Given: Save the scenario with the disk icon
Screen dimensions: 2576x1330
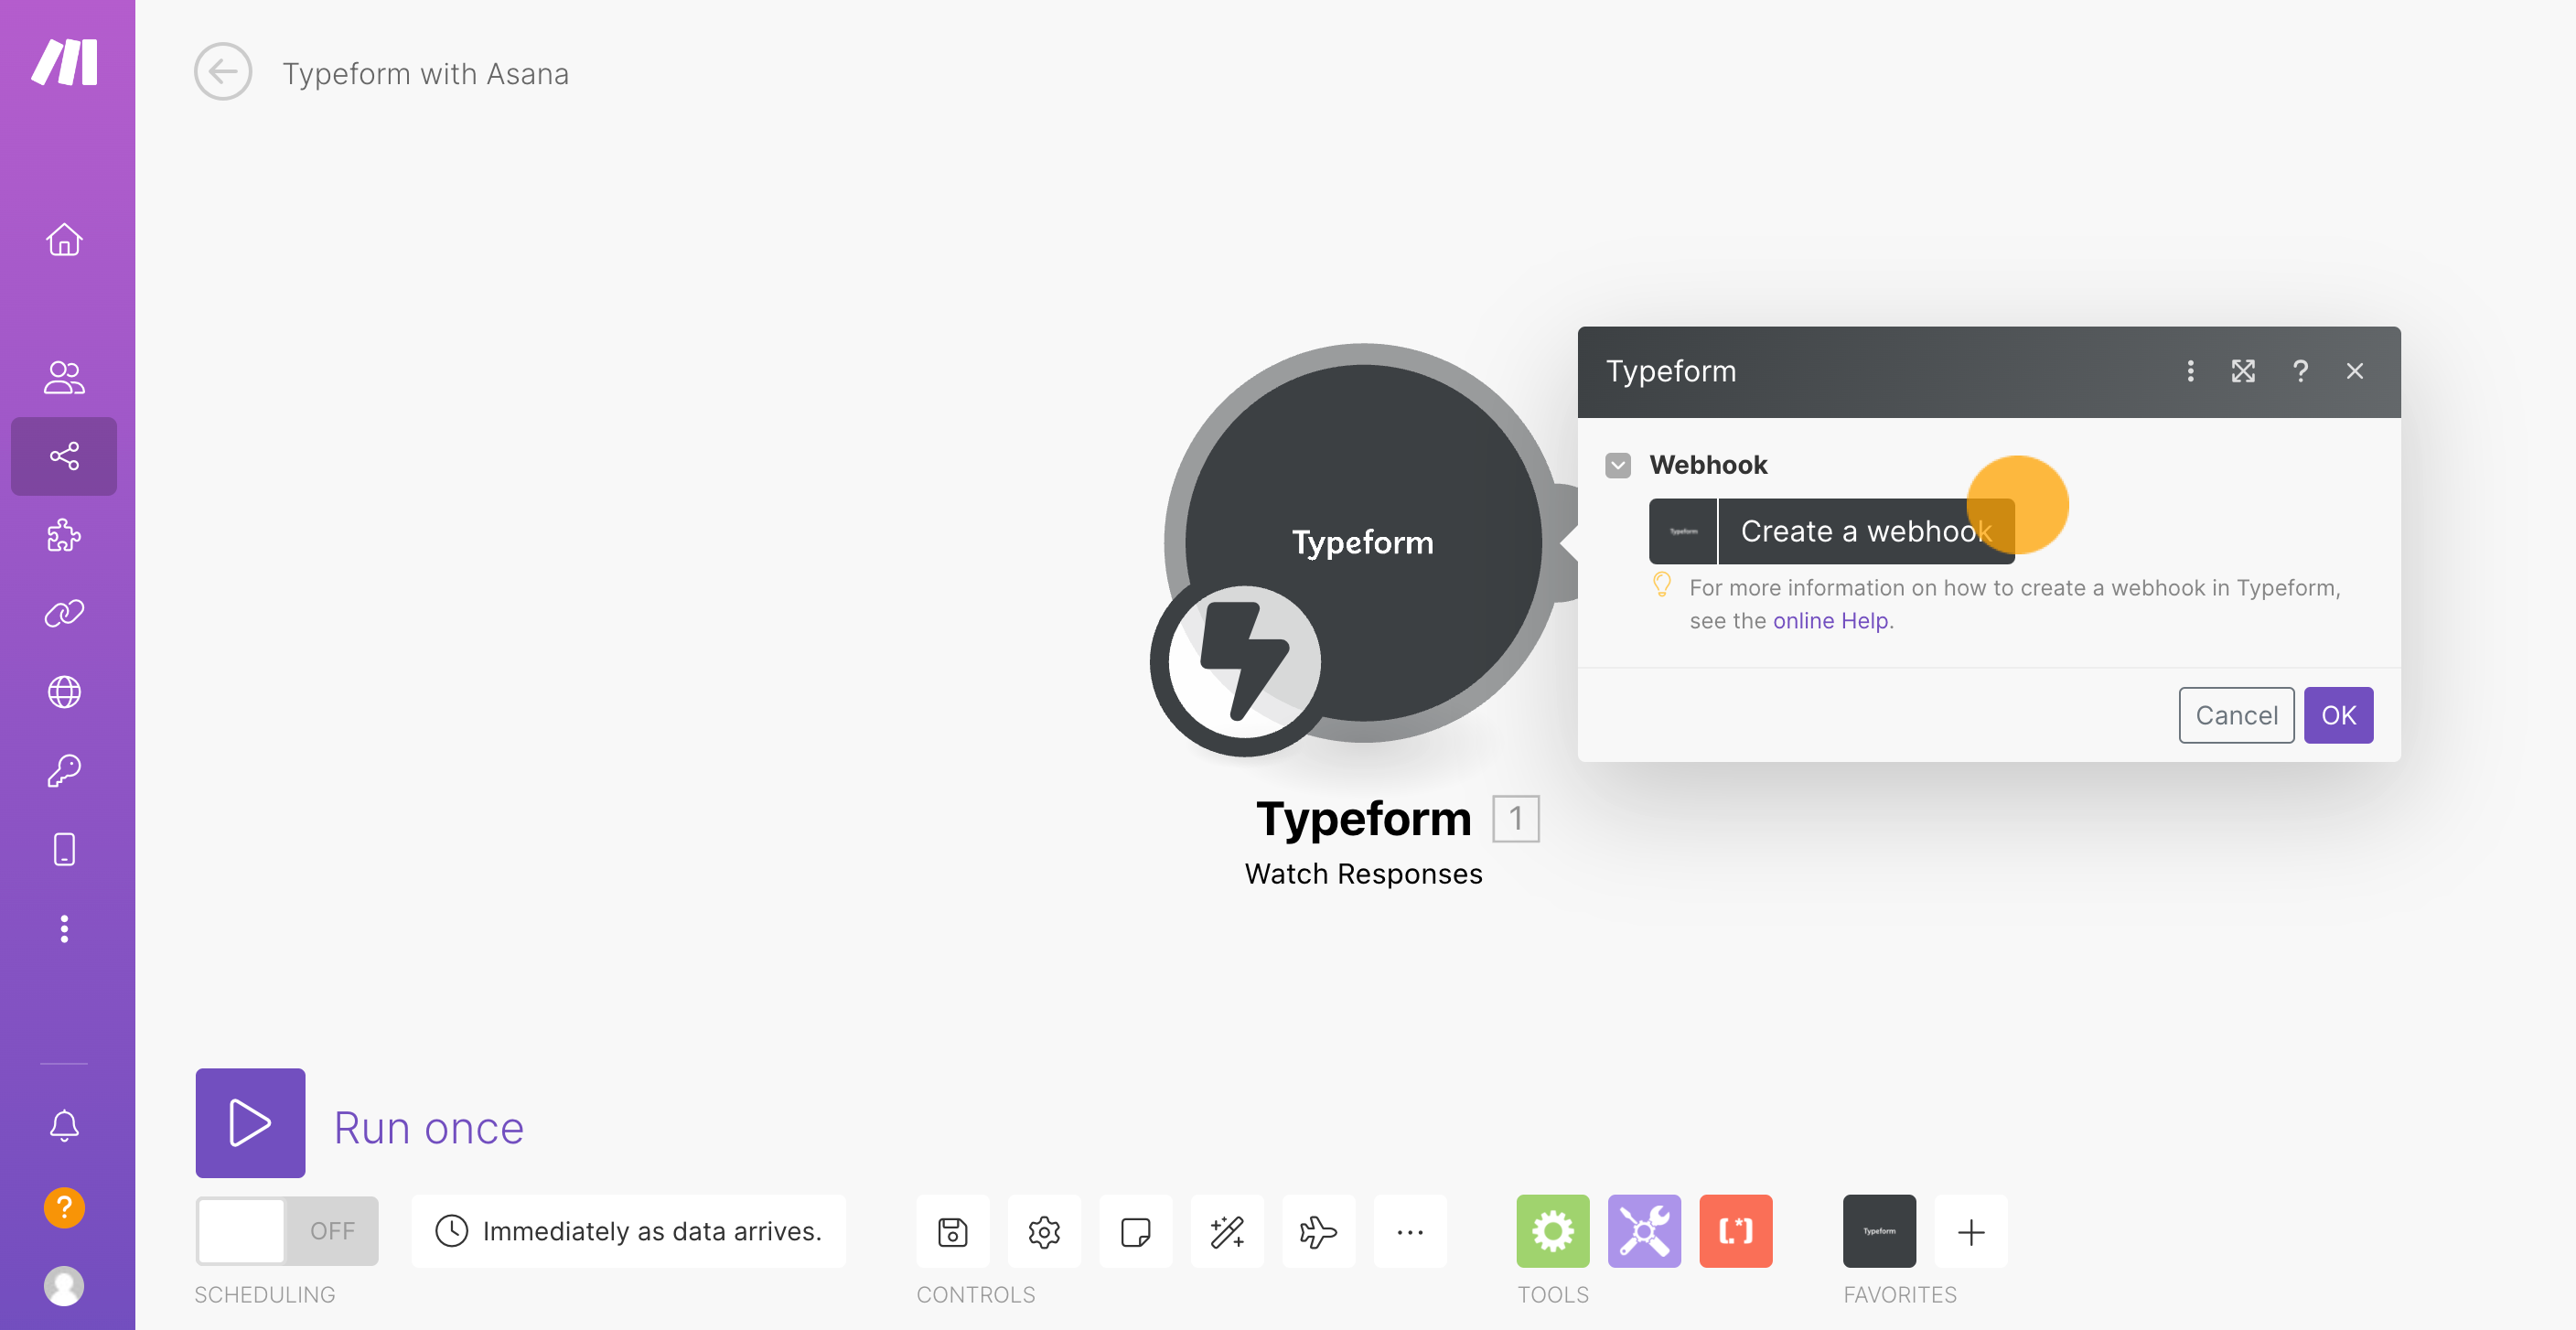Looking at the screenshot, I should 953,1231.
